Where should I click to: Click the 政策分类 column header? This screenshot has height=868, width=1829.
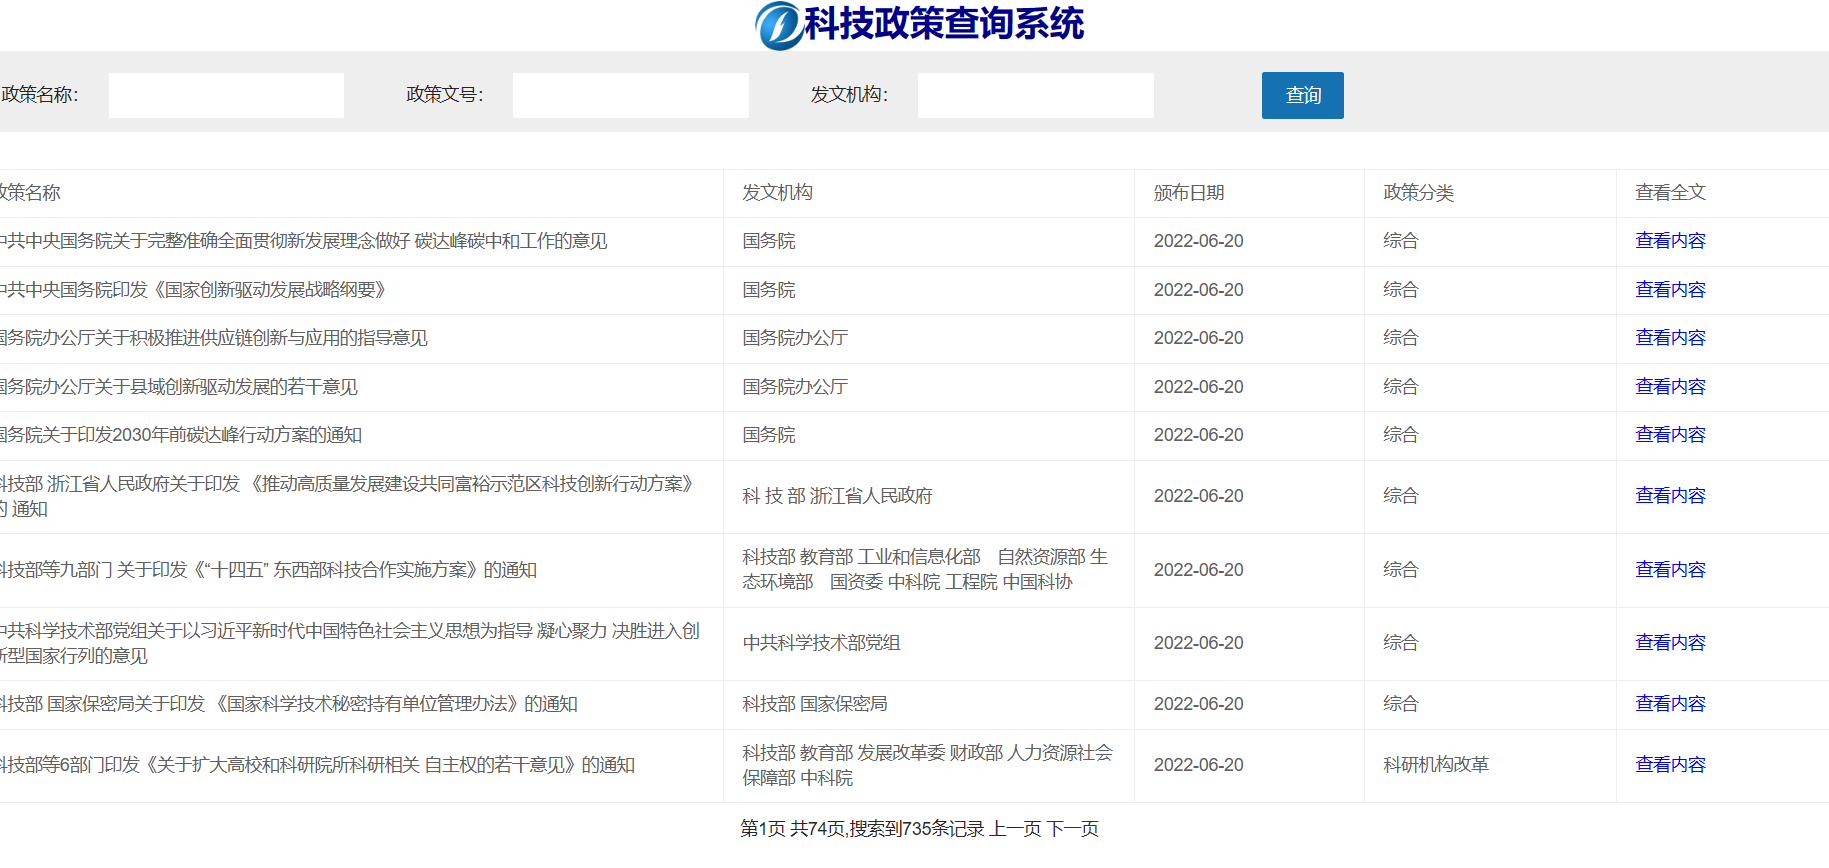[1418, 193]
